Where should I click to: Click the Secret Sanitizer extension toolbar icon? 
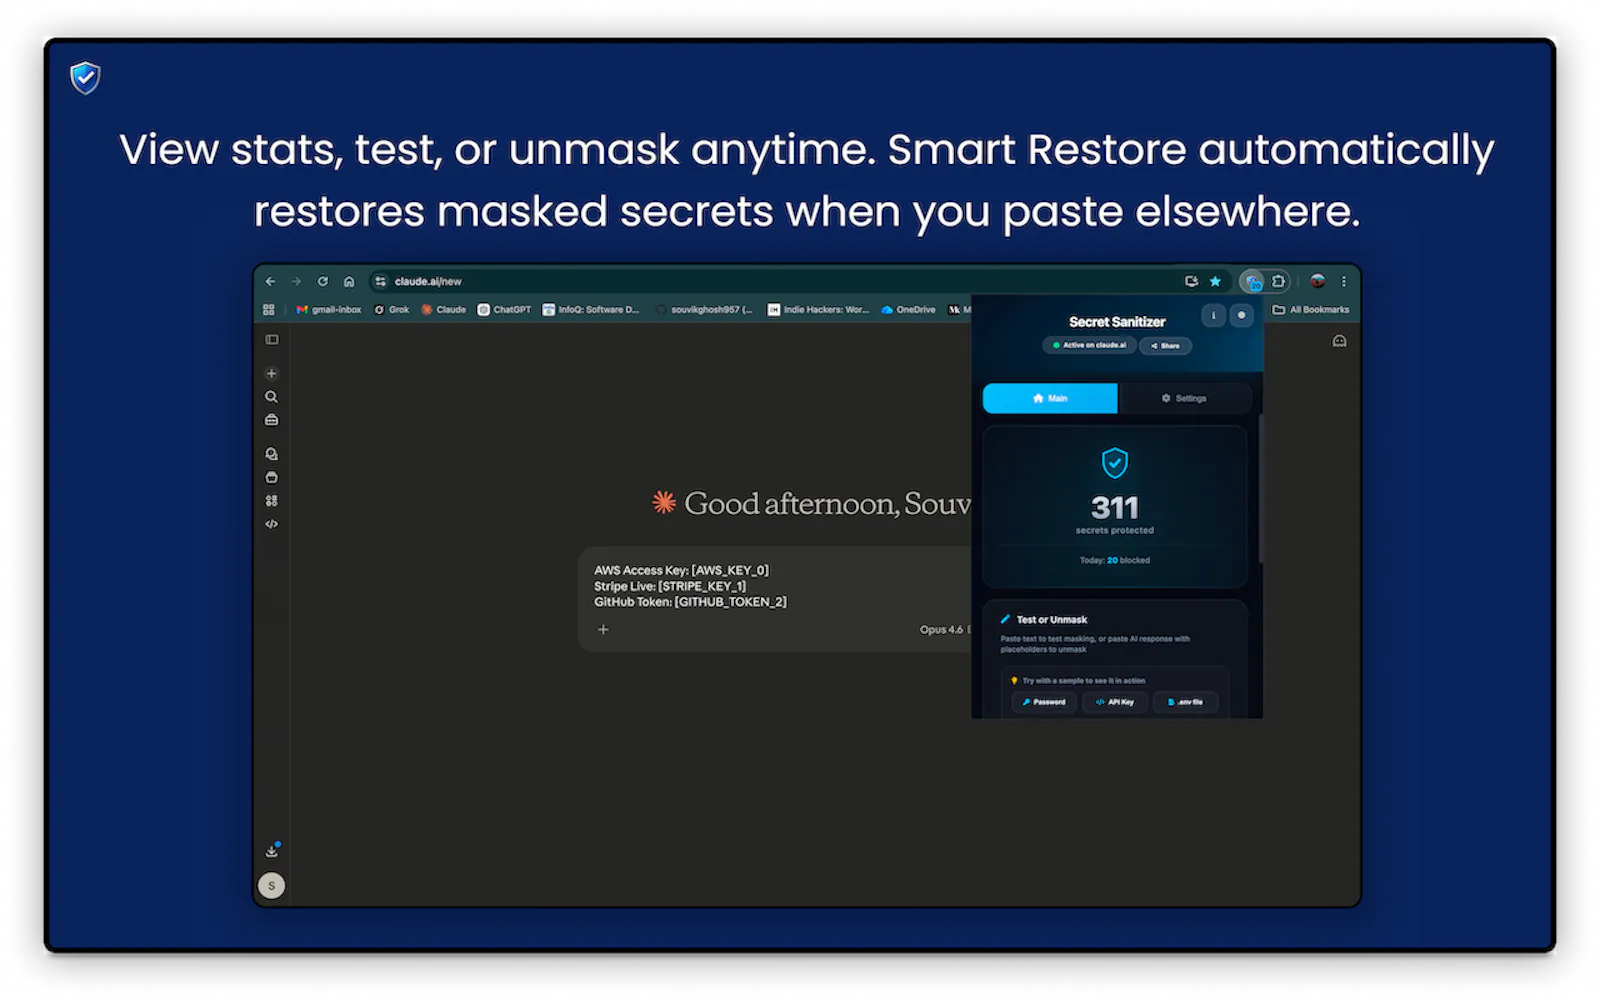coord(1253,283)
